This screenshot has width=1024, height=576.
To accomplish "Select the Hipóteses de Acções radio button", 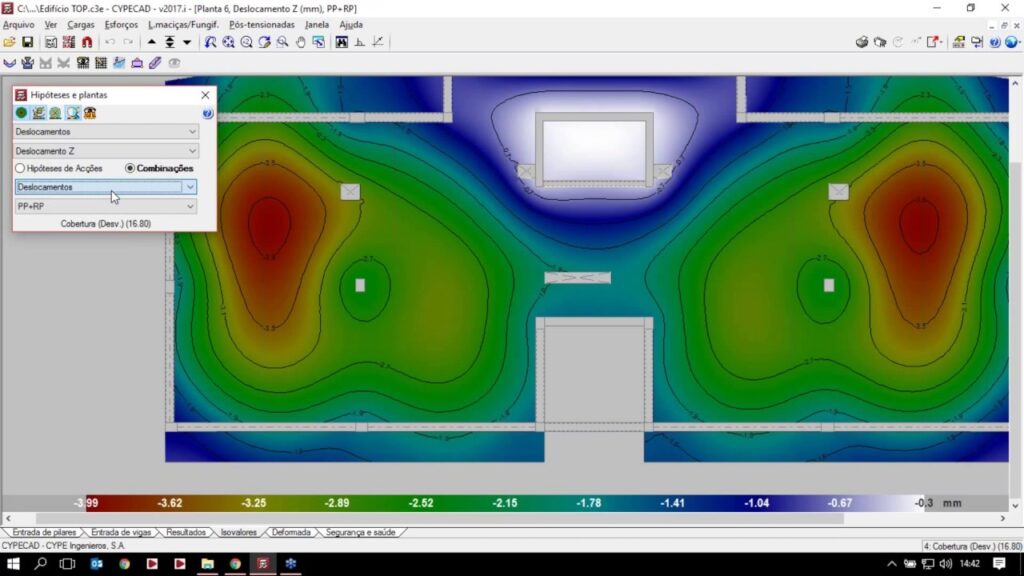I will point(20,168).
